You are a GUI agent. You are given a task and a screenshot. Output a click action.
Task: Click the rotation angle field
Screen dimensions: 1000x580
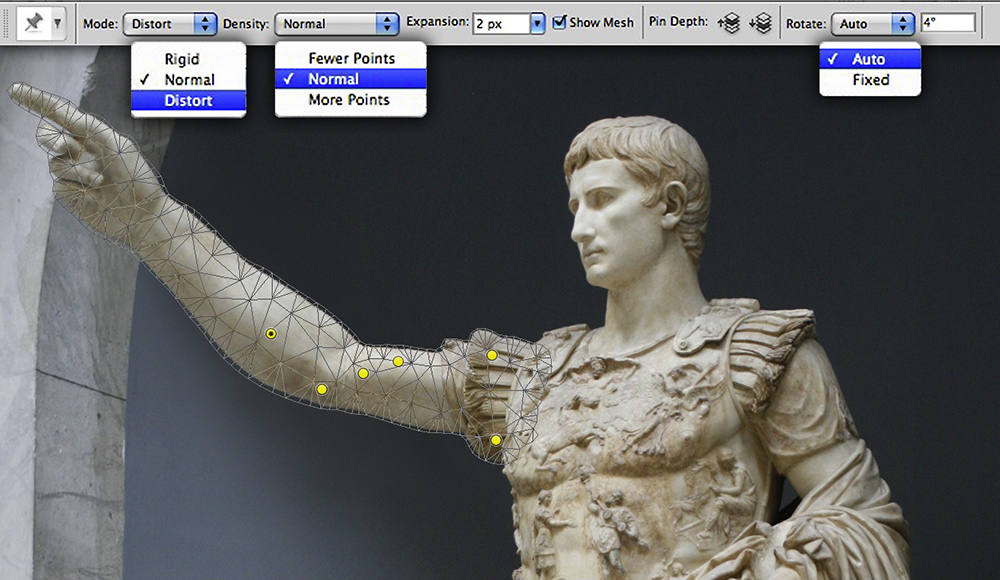point(948,23)
